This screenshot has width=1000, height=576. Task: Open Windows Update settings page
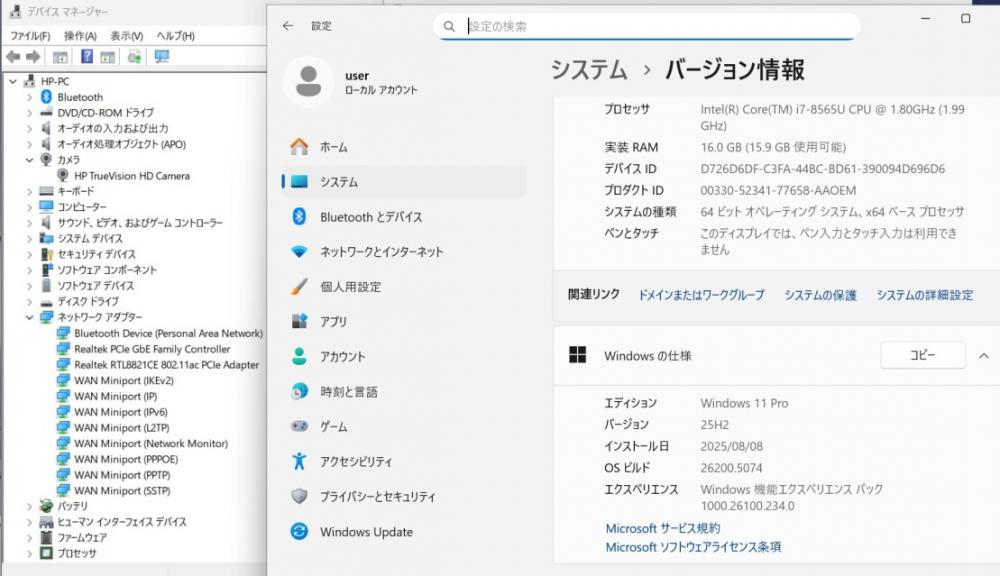pos(365,532)
